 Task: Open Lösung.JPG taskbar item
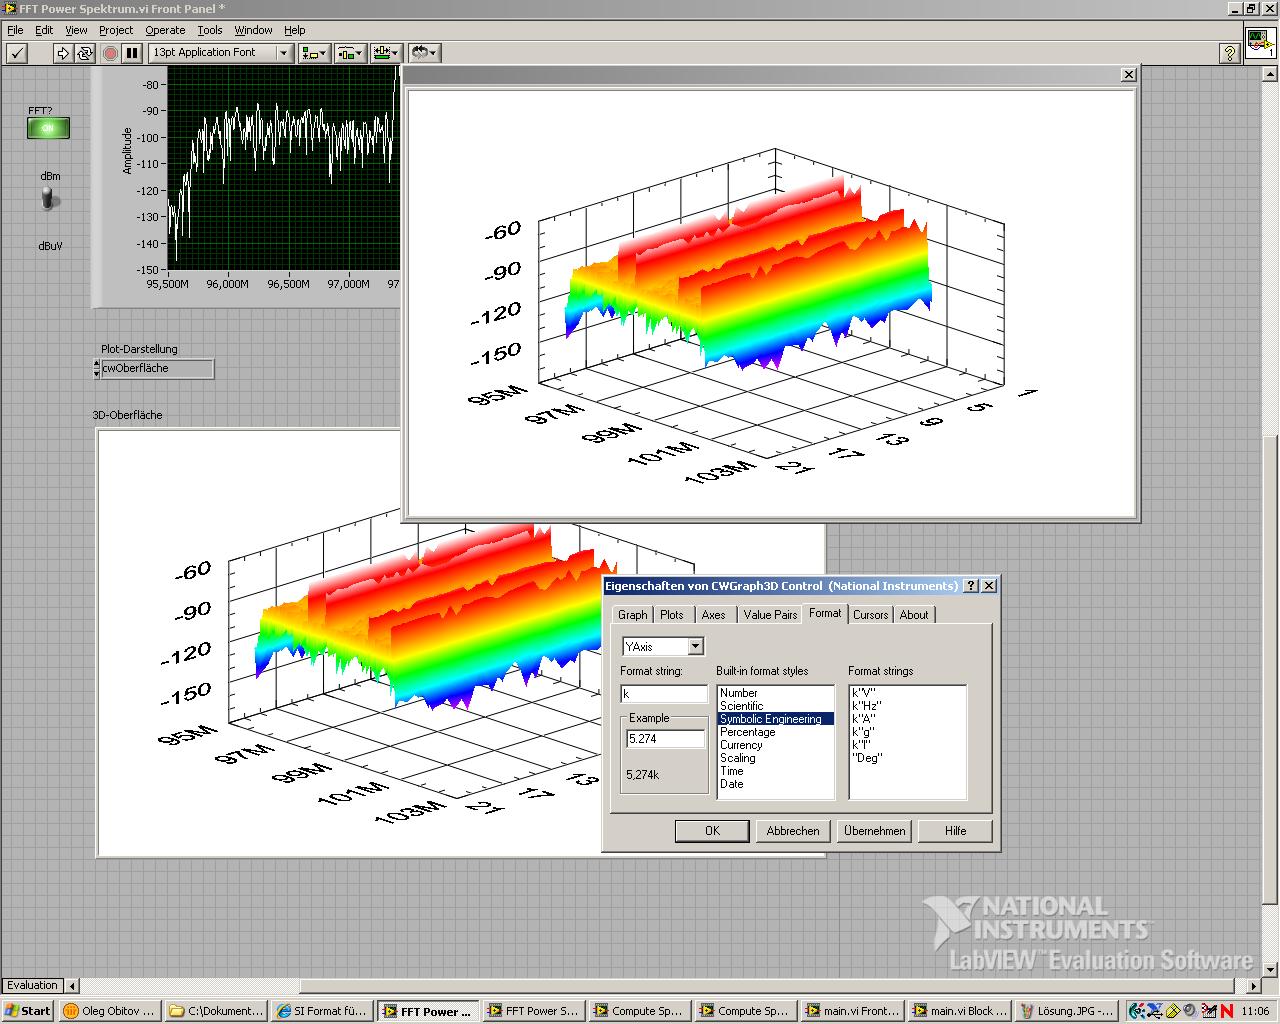point(1064,1011)
